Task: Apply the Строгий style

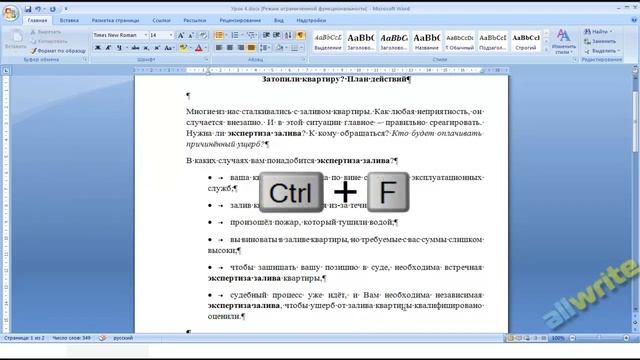Action: pyautogui.click(x=526, y=42)
